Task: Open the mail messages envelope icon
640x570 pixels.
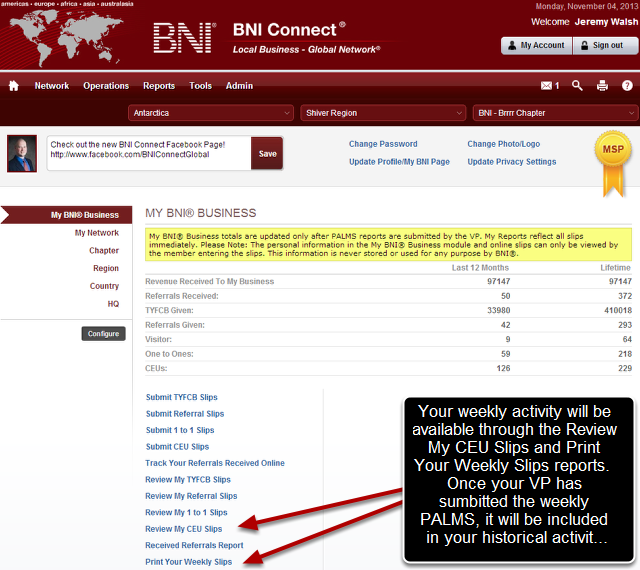Action: (546, 86)
